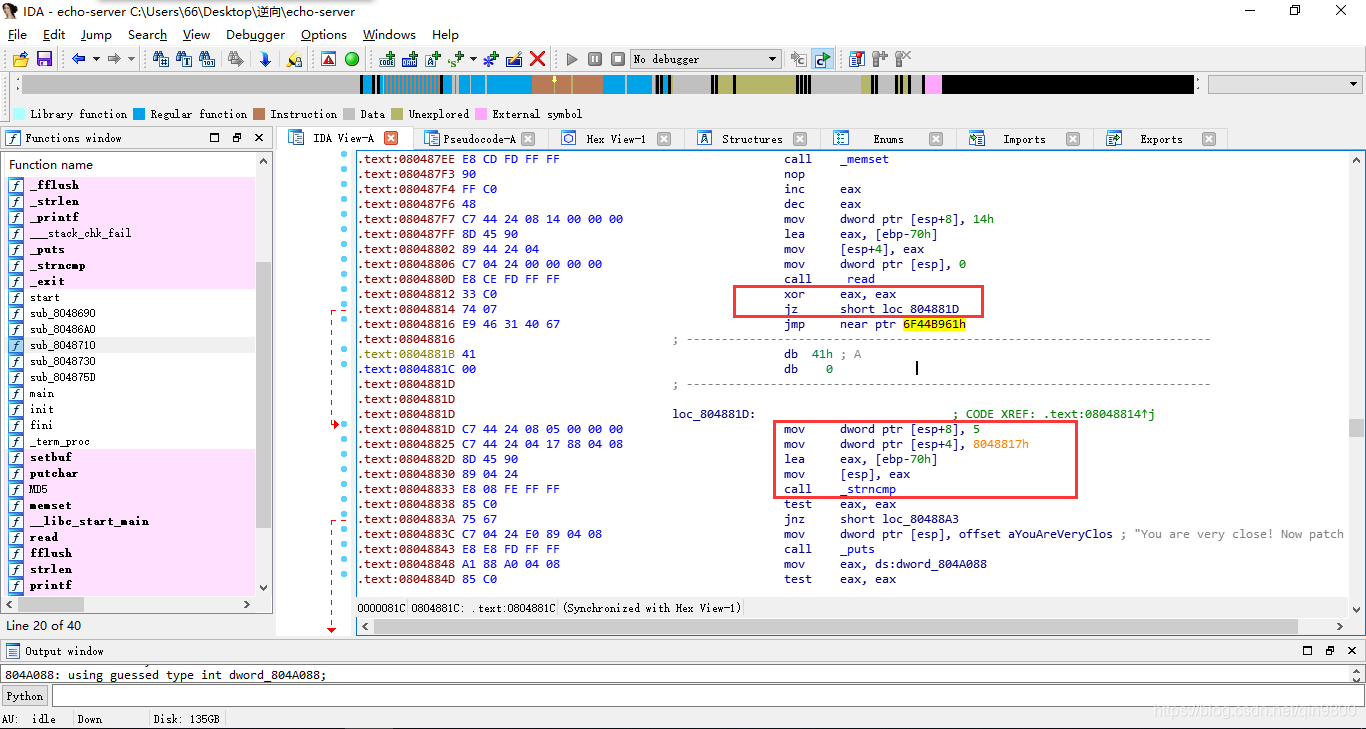
Task: Click the Instruction legend color swatch
Action: (x=259, y=114)
